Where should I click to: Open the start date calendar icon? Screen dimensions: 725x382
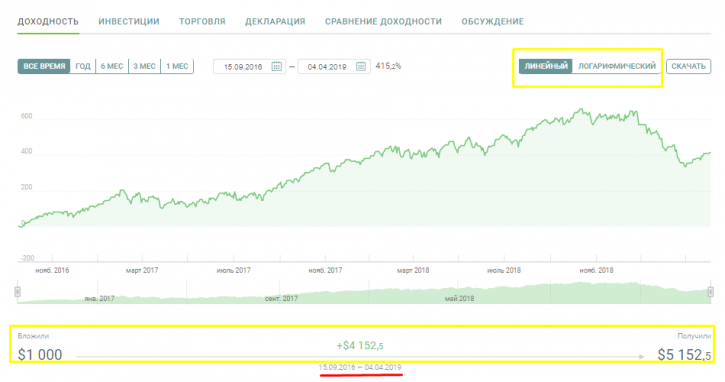[276, 67]
